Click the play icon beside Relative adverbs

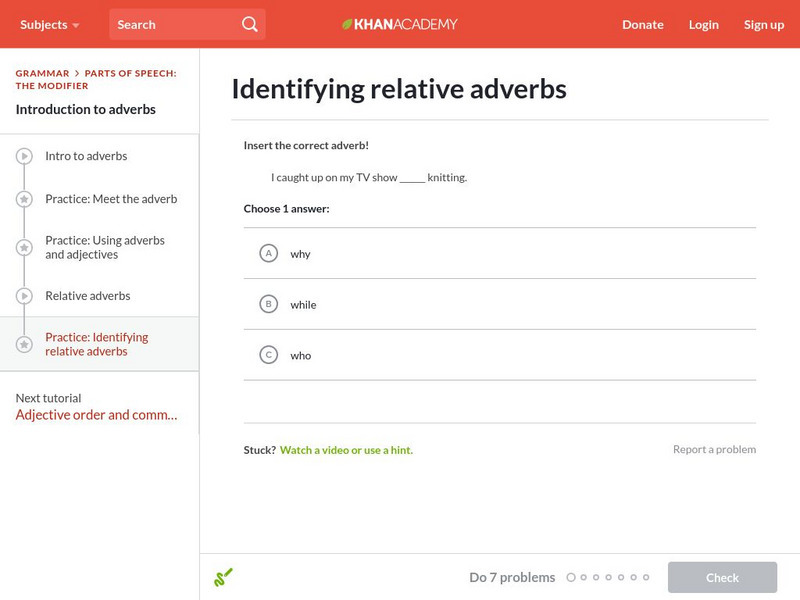tap(24, 296)
